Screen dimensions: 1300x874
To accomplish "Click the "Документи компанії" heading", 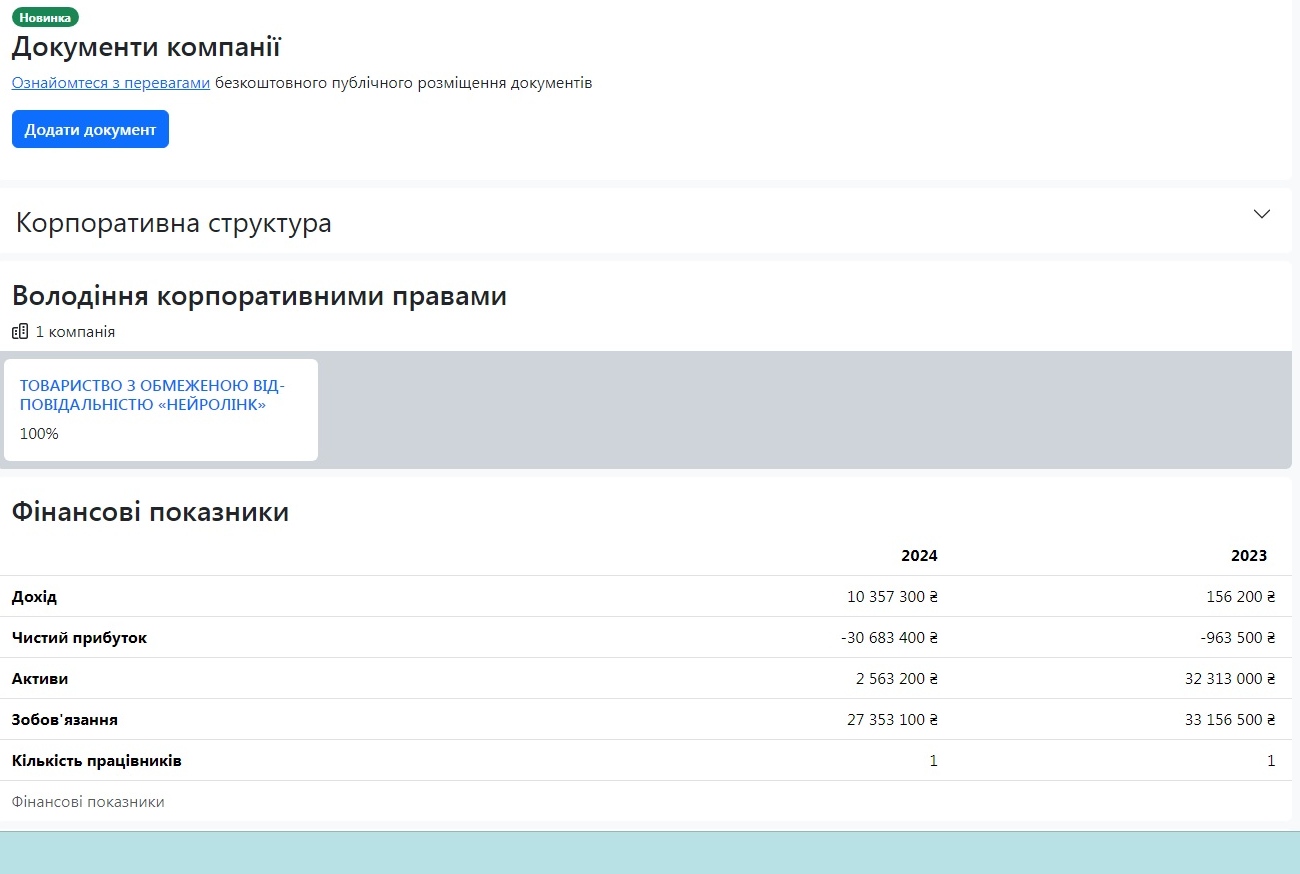I will [146, 47].
